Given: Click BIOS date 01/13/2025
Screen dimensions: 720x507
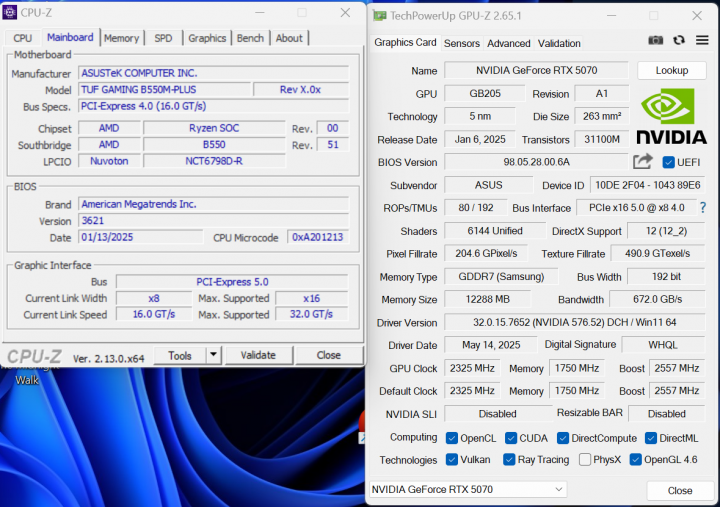Looking at the screenshot, I should [141, 237].
